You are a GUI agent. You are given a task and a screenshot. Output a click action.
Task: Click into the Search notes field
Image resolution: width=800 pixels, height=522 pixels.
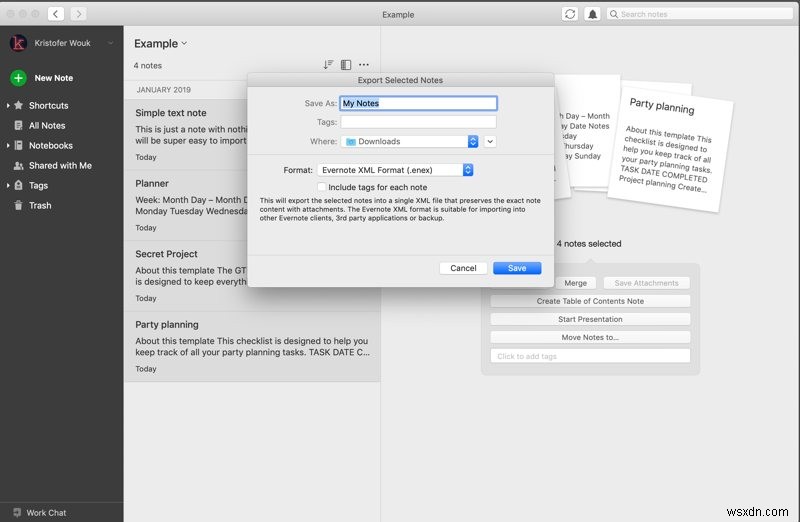click(699, 14)
